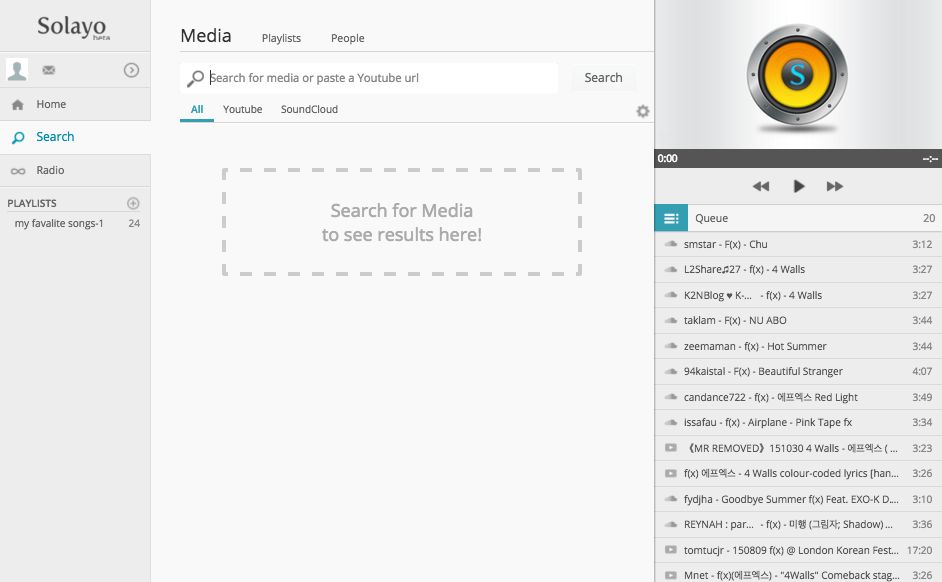
Task: Select Search in the sidebar
Action: coord(75,137)
